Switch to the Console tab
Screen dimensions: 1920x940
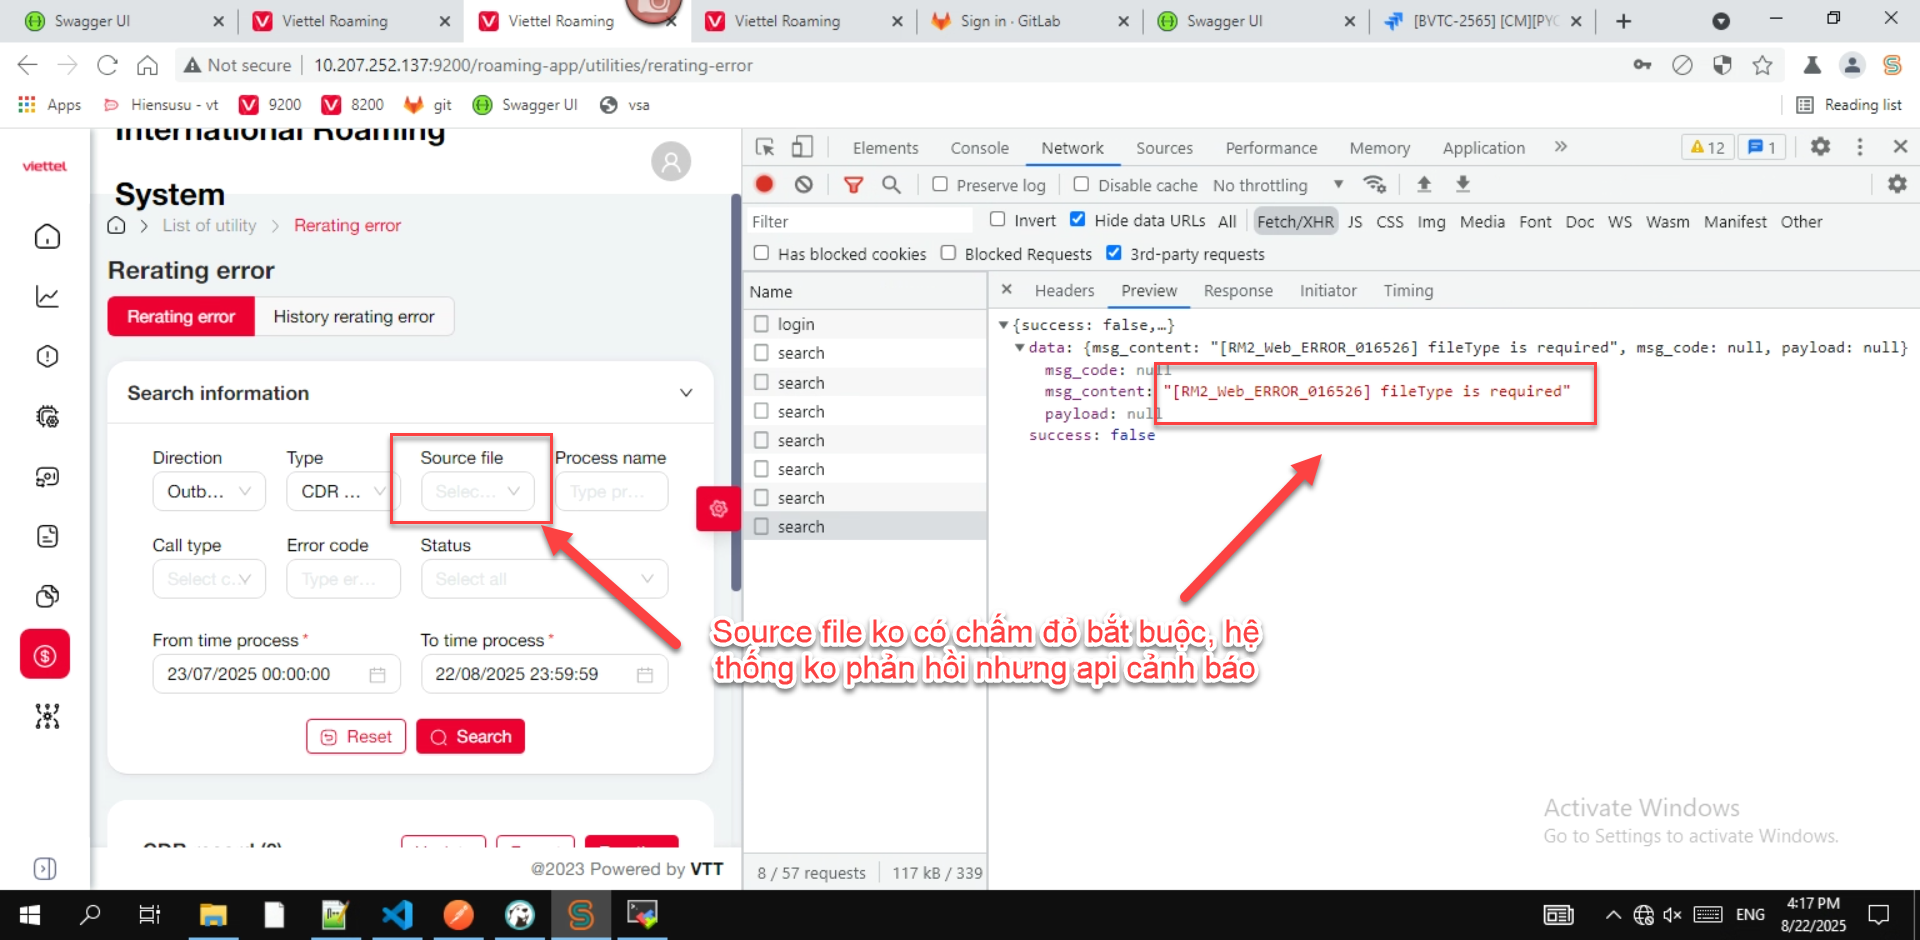point(979,148)
